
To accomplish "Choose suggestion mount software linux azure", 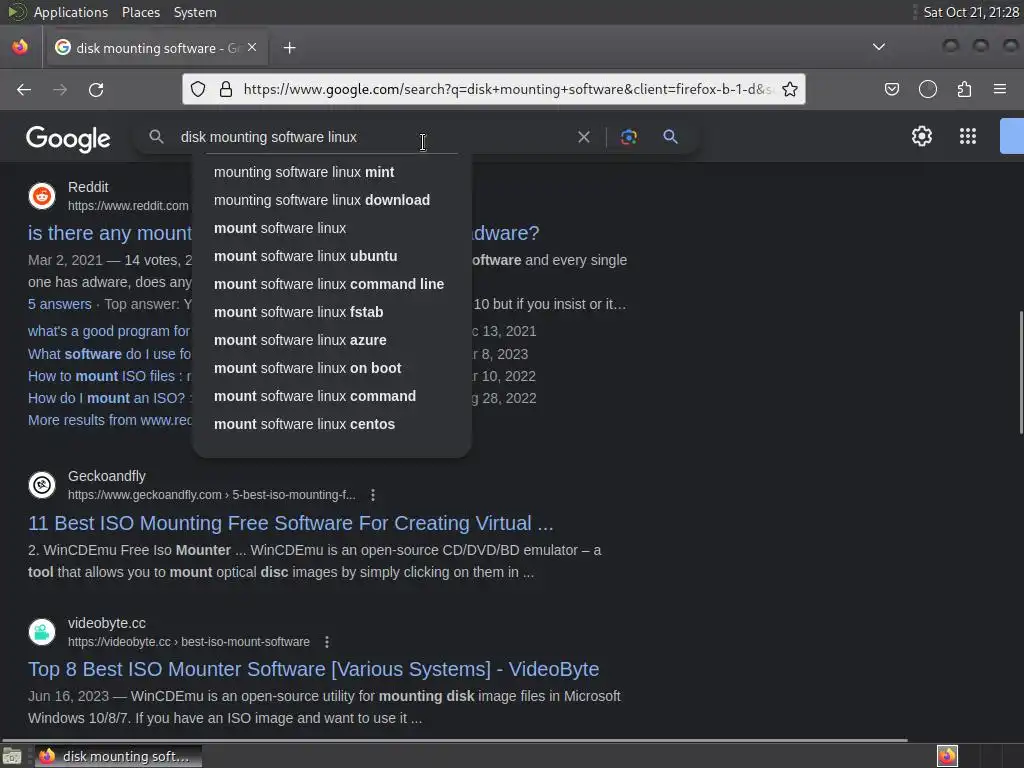I will (332, 341).
